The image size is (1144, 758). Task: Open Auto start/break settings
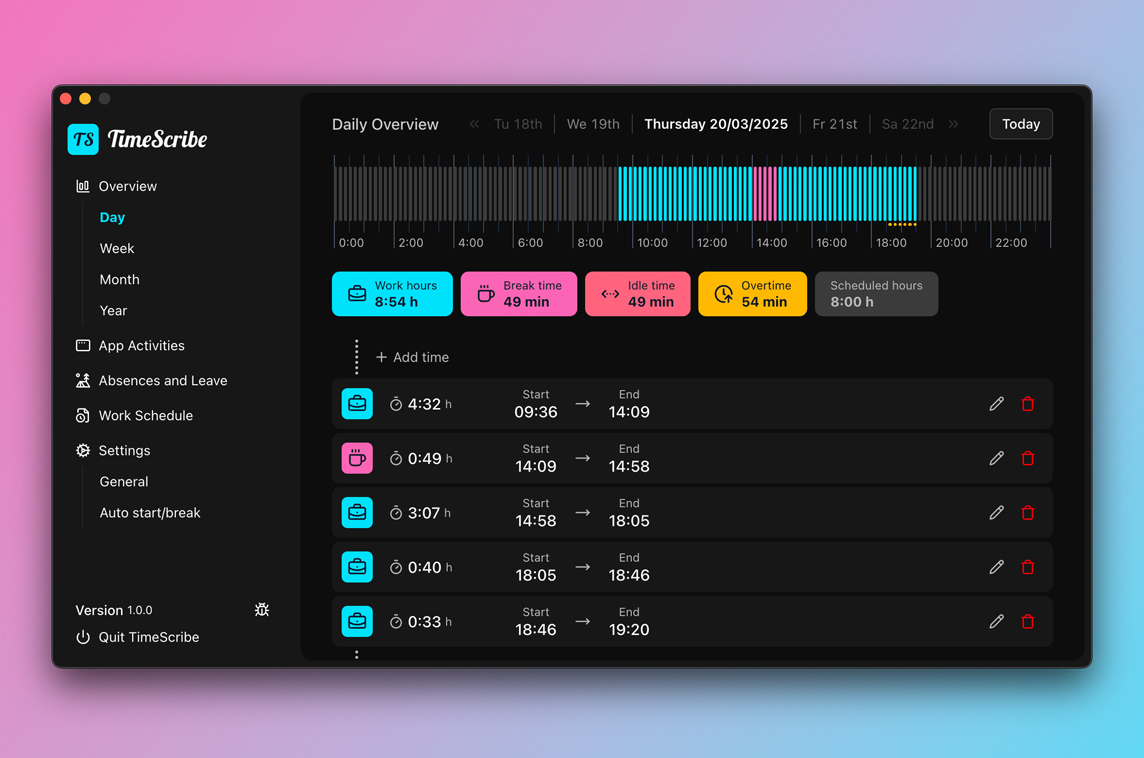(150, 513)
